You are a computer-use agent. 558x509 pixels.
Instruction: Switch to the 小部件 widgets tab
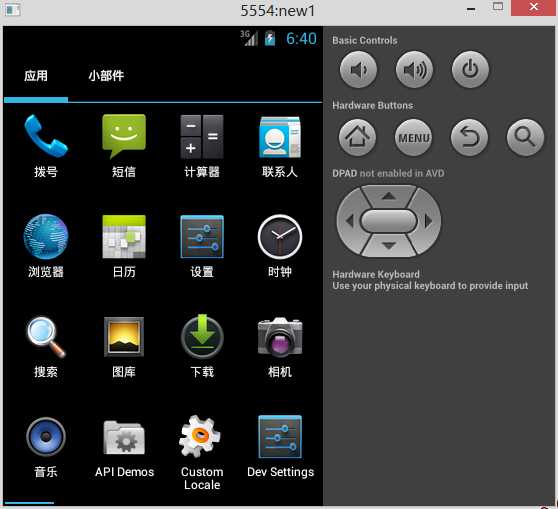[106, 75]
